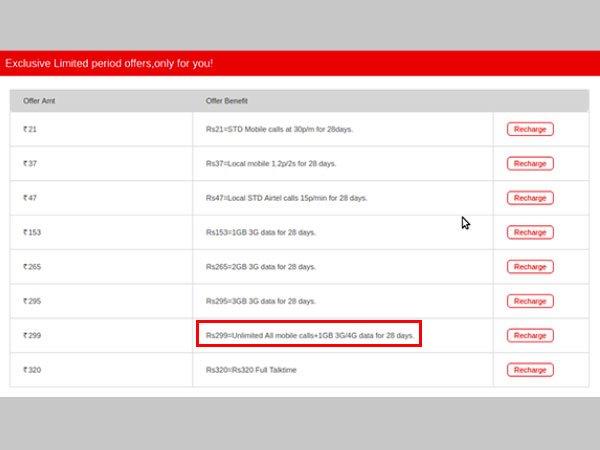The image size is (600, 450).
Task: Click Recharge for ₹320 Full Talktime
Action: coord(530,370)
